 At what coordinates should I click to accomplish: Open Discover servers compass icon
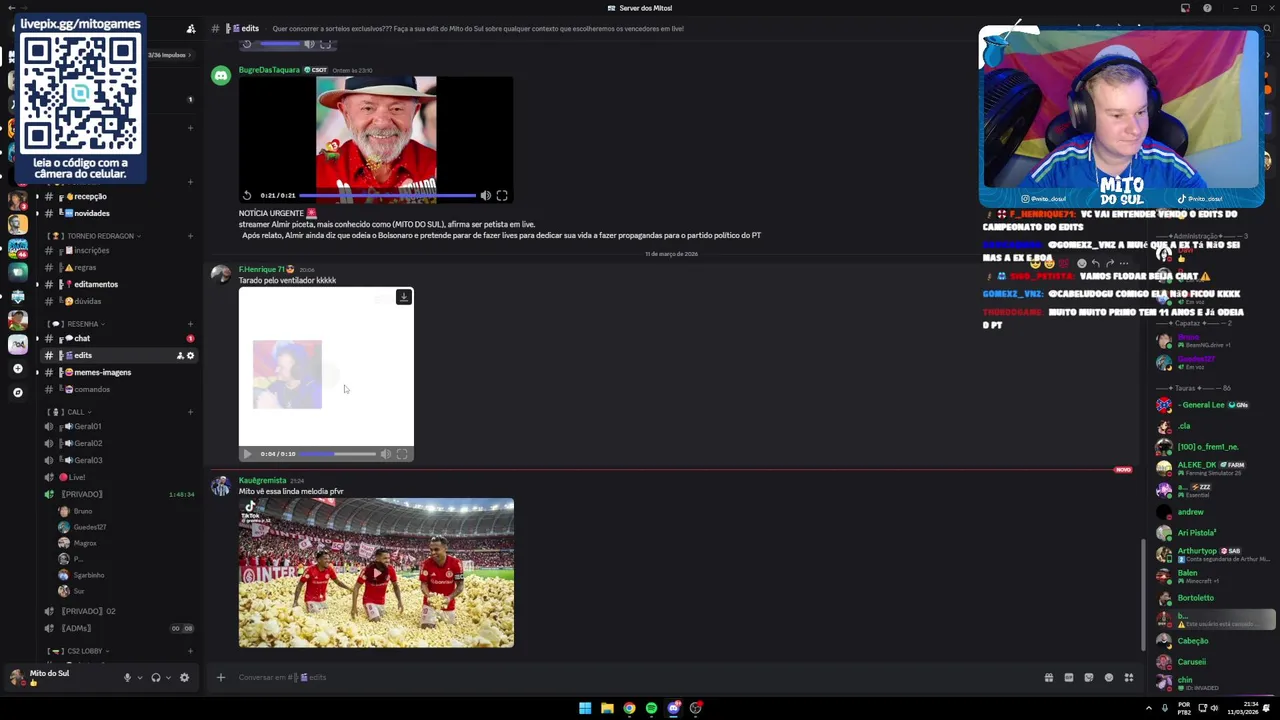[x=17, y=393]
